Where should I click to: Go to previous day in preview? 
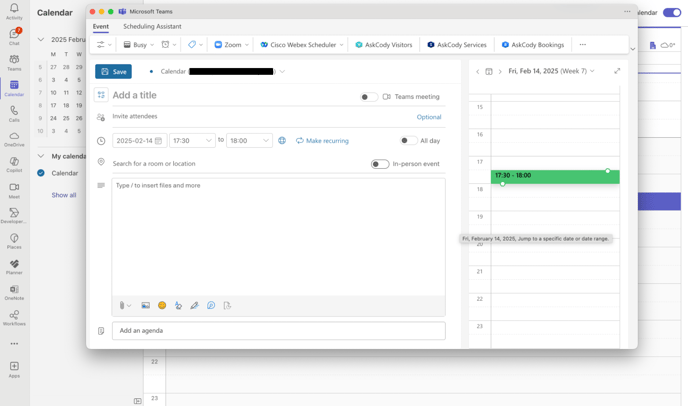478,72
